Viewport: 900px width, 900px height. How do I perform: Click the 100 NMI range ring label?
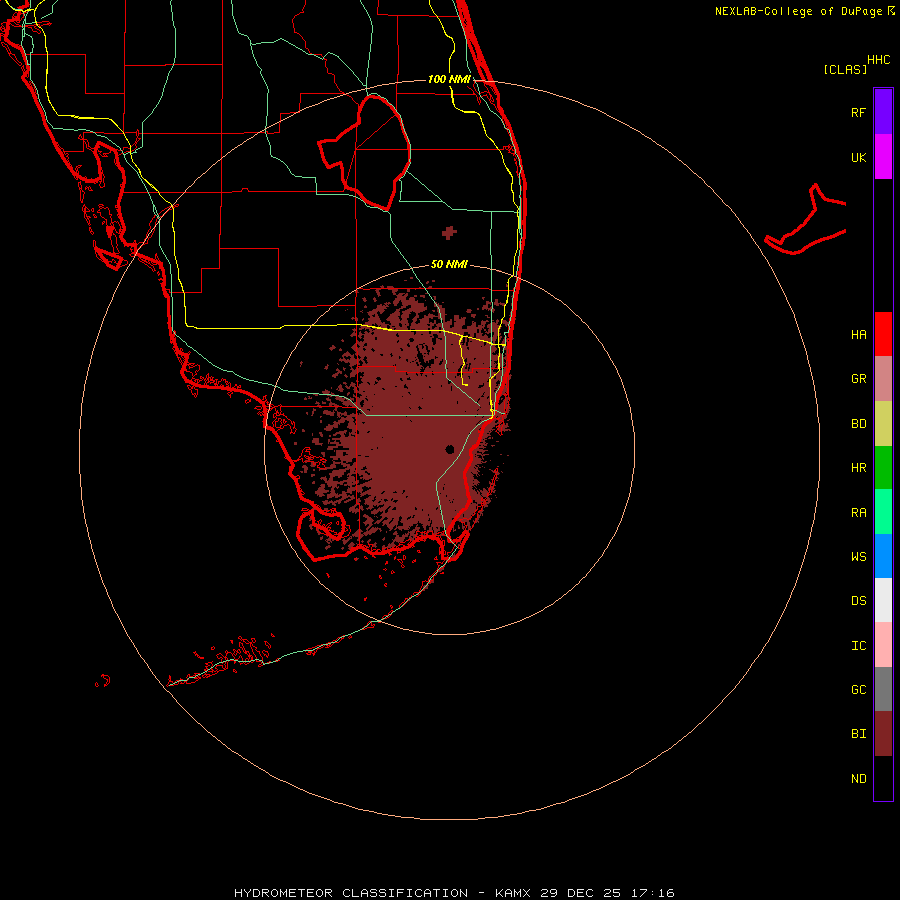pos(449,79)
